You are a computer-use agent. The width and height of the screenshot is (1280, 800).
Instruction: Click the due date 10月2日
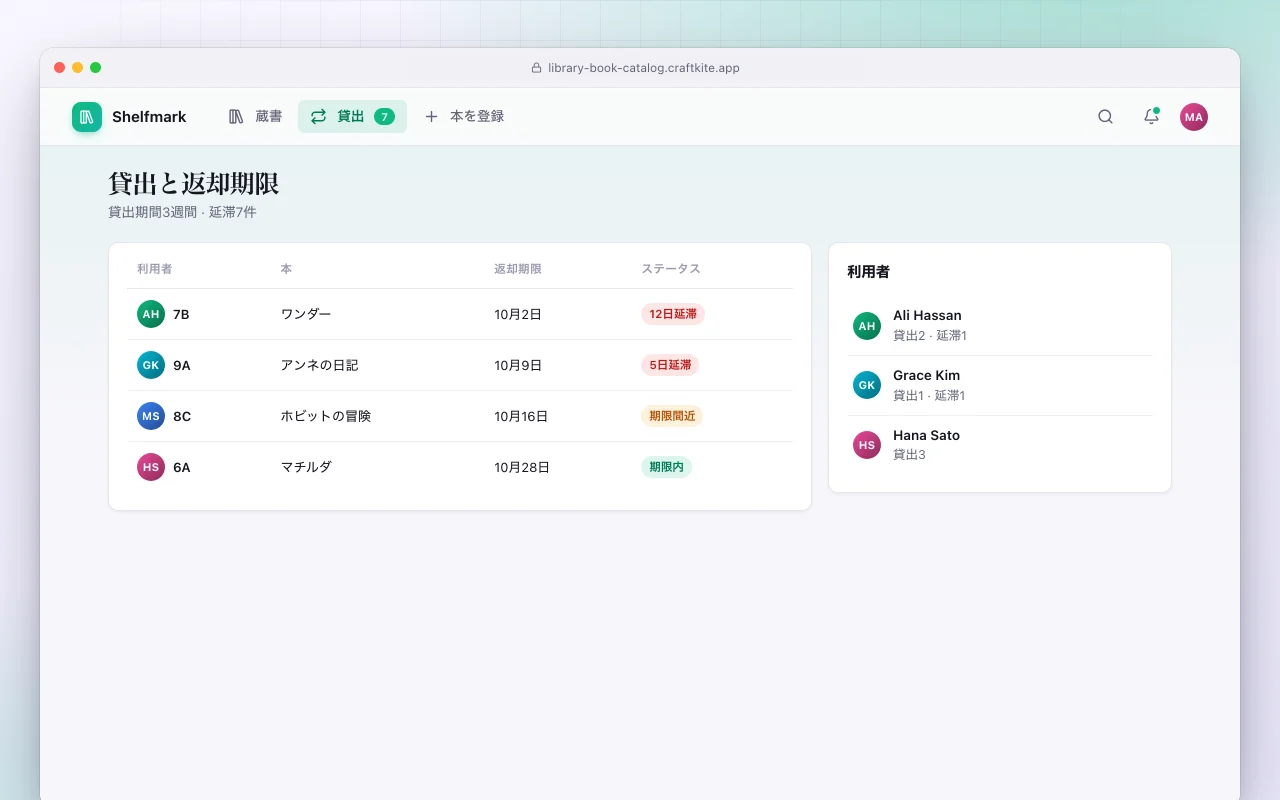[x=518, y=314]
